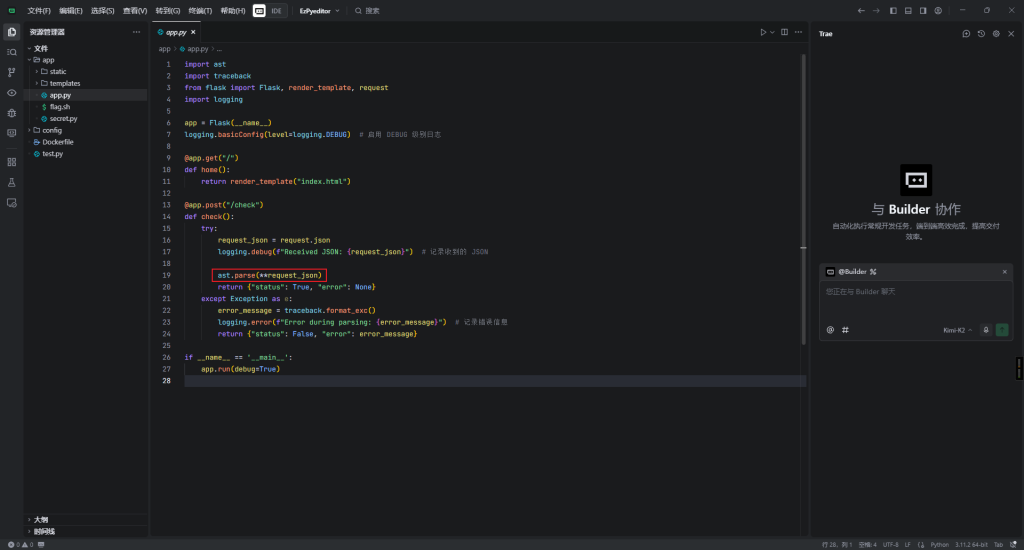This screenshot has width=1024, height=550.
Task: Open the Extensions view in activity bar
Action: [12, 161]
